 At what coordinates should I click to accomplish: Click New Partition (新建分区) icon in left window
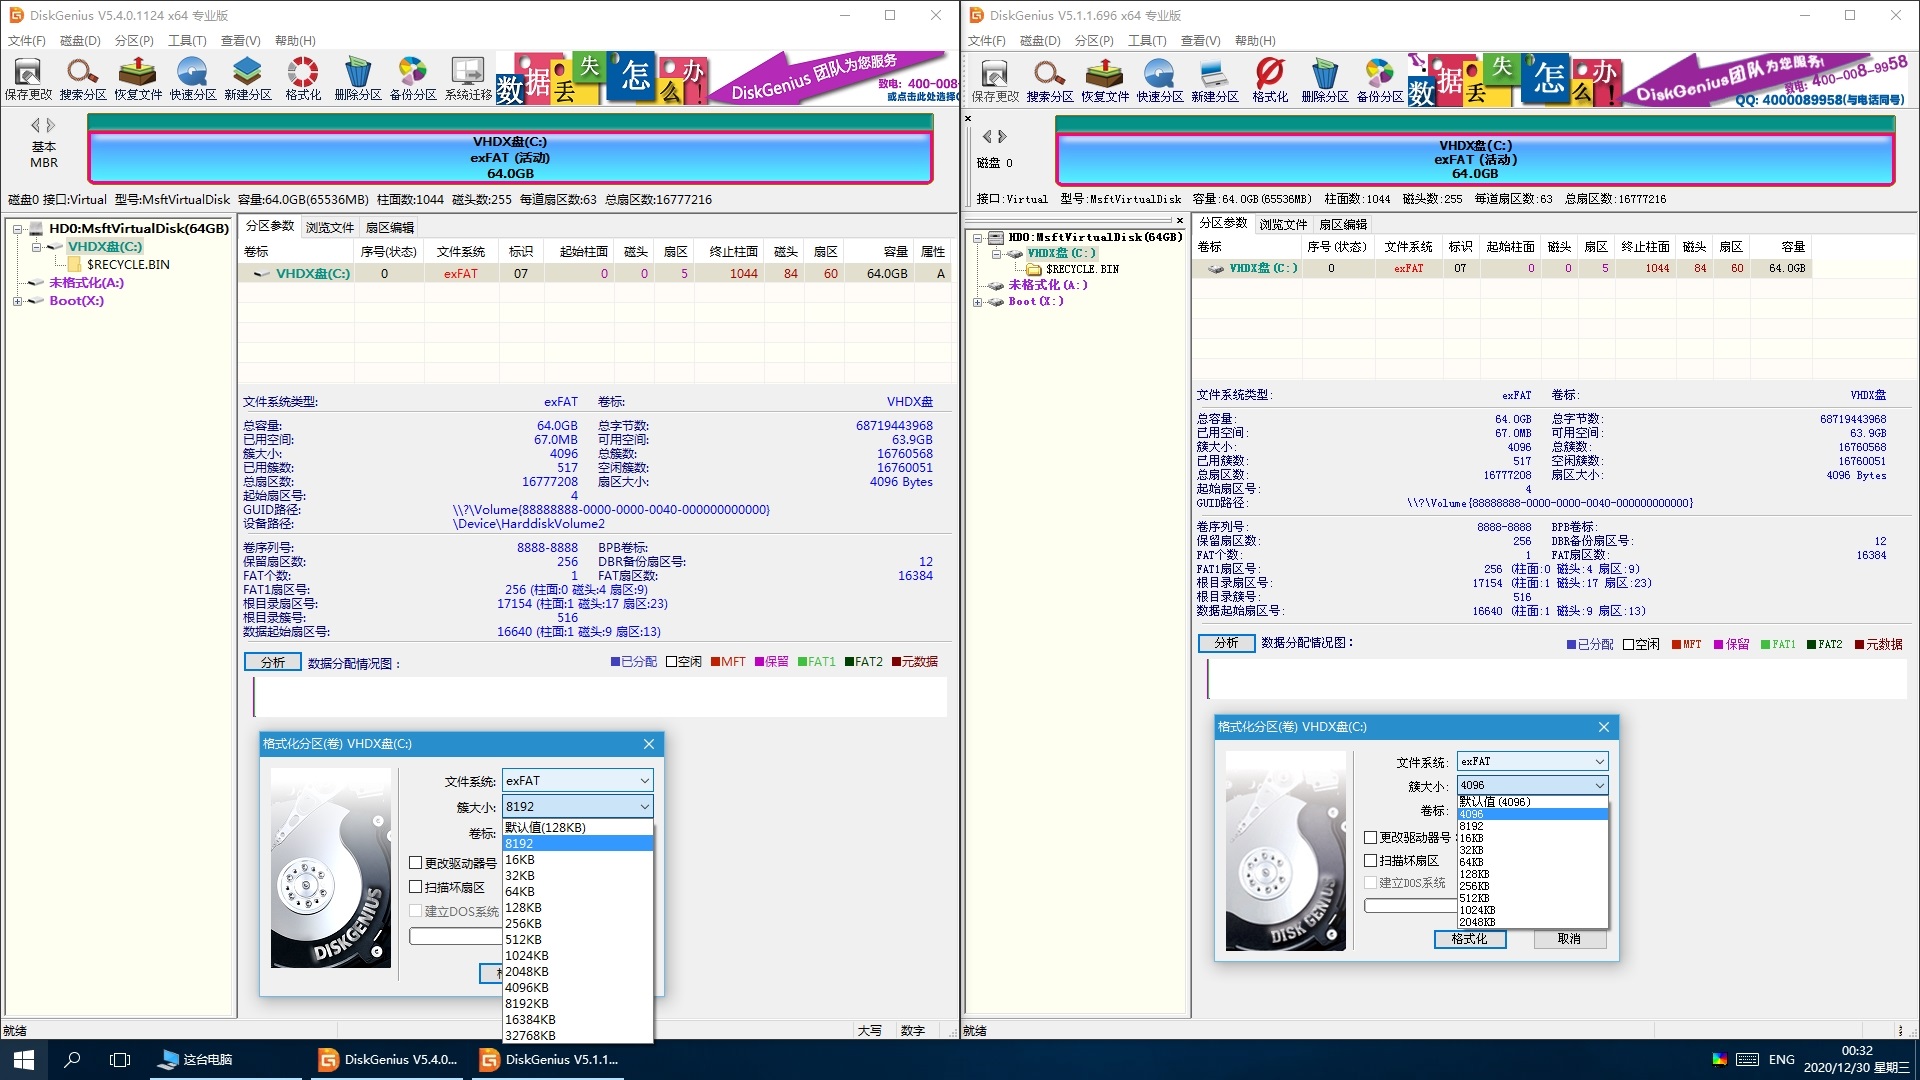(248, 79)
